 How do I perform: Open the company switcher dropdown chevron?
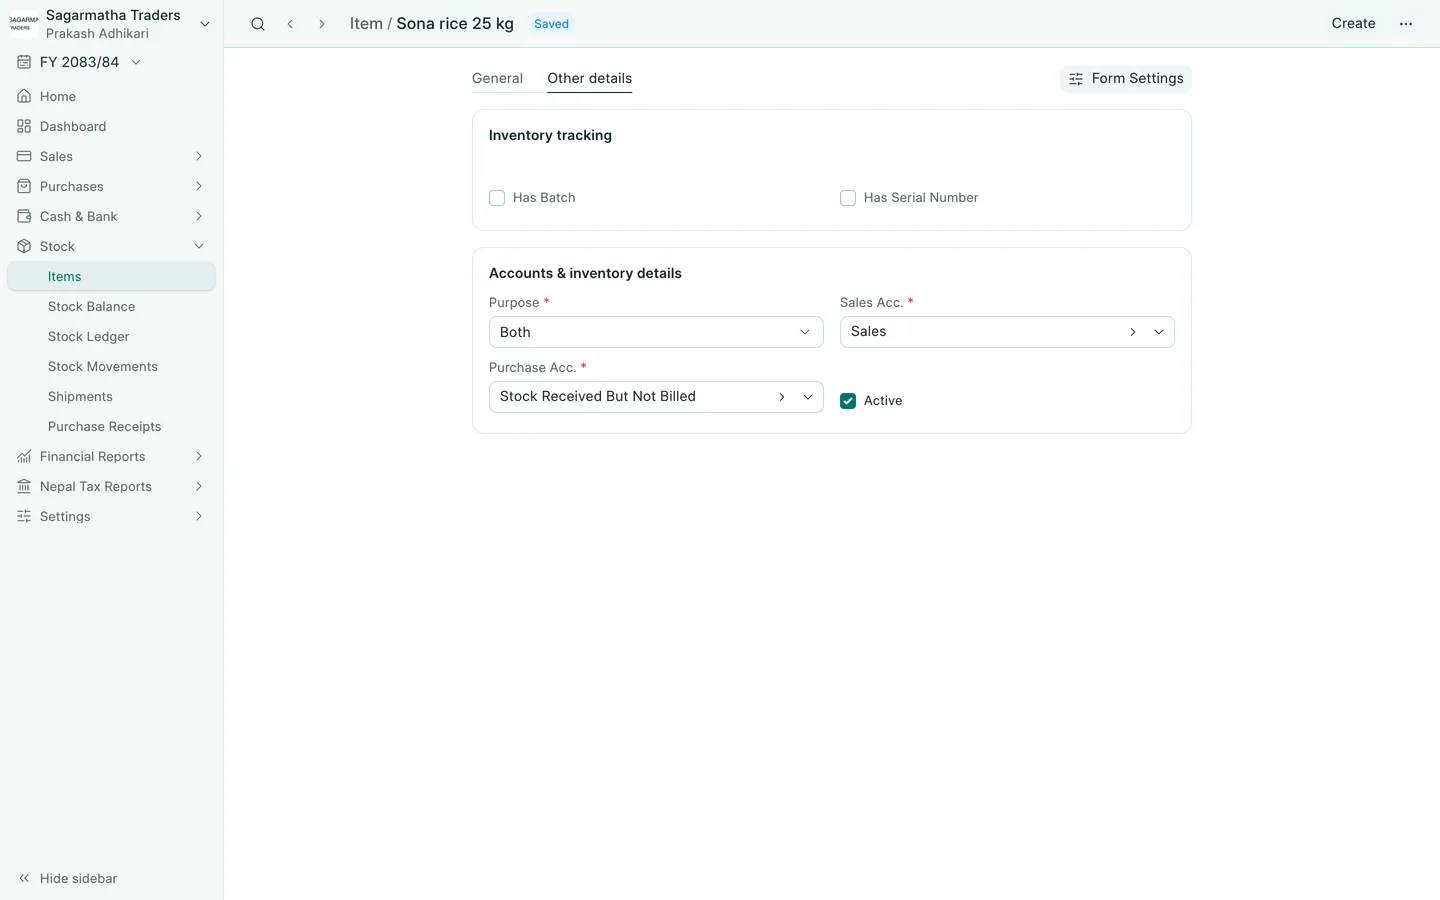coord(205,24)
